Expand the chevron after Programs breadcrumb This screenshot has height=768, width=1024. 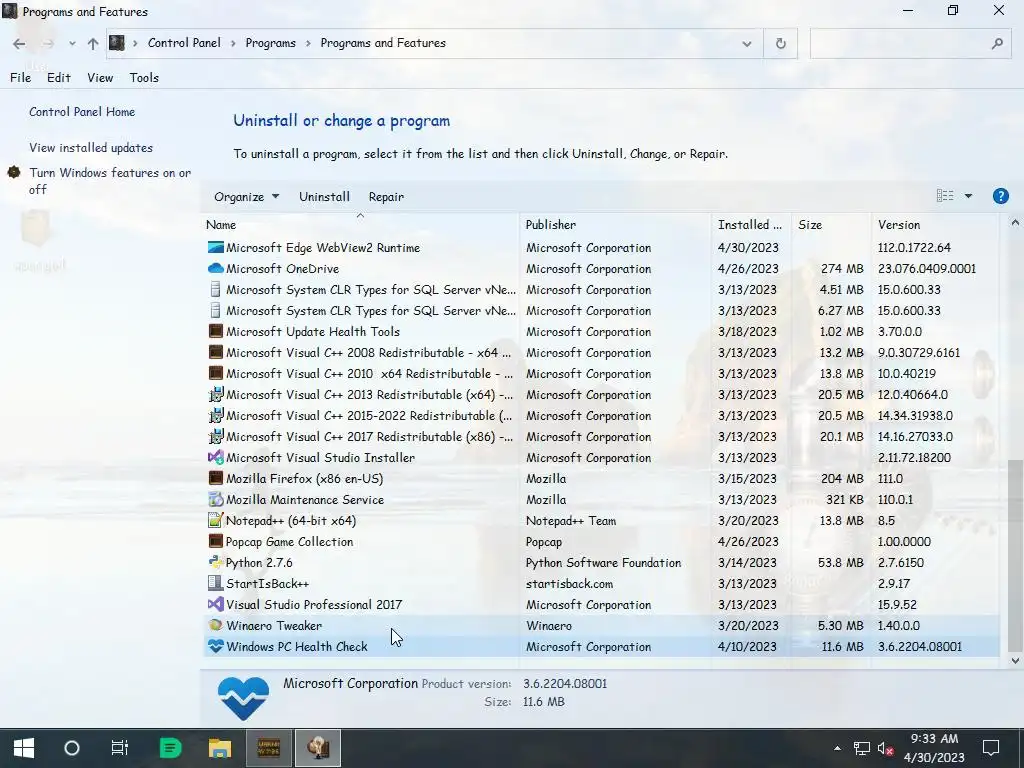tap(308, 43)
